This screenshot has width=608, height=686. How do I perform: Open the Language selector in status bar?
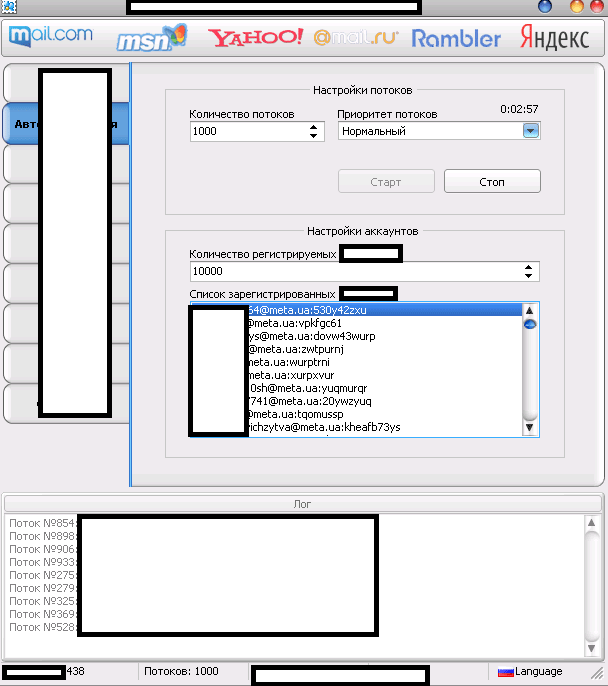coord(530,671)
